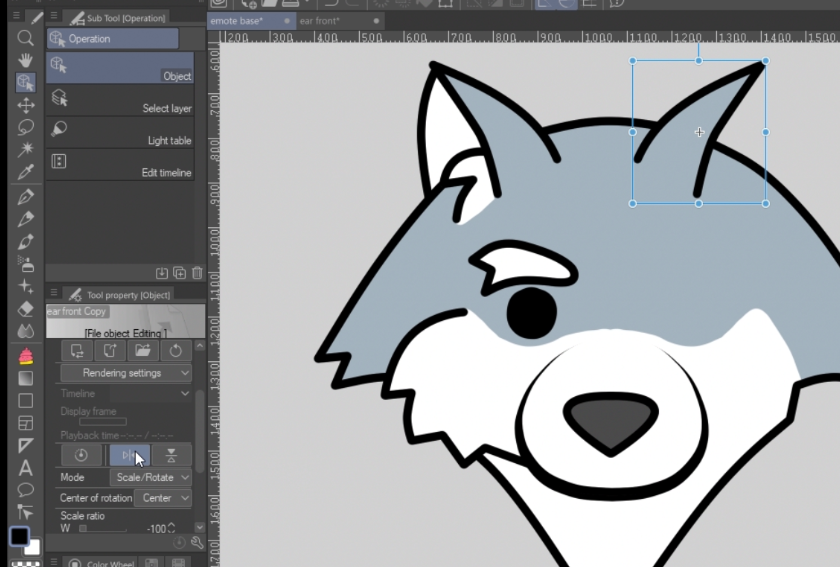This screenshot has height=567, width=840.
Task: Select the Hand move tool
Action: coord(26,60)
